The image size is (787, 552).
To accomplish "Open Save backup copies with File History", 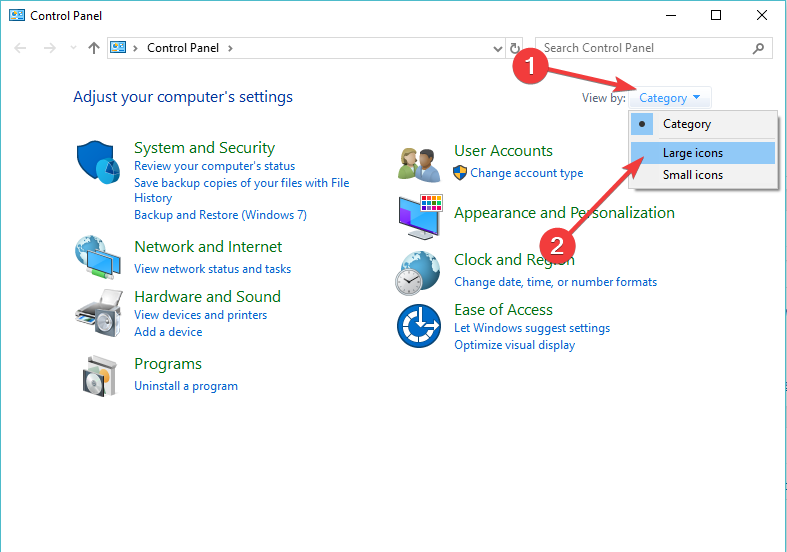I will click(241, 190).
